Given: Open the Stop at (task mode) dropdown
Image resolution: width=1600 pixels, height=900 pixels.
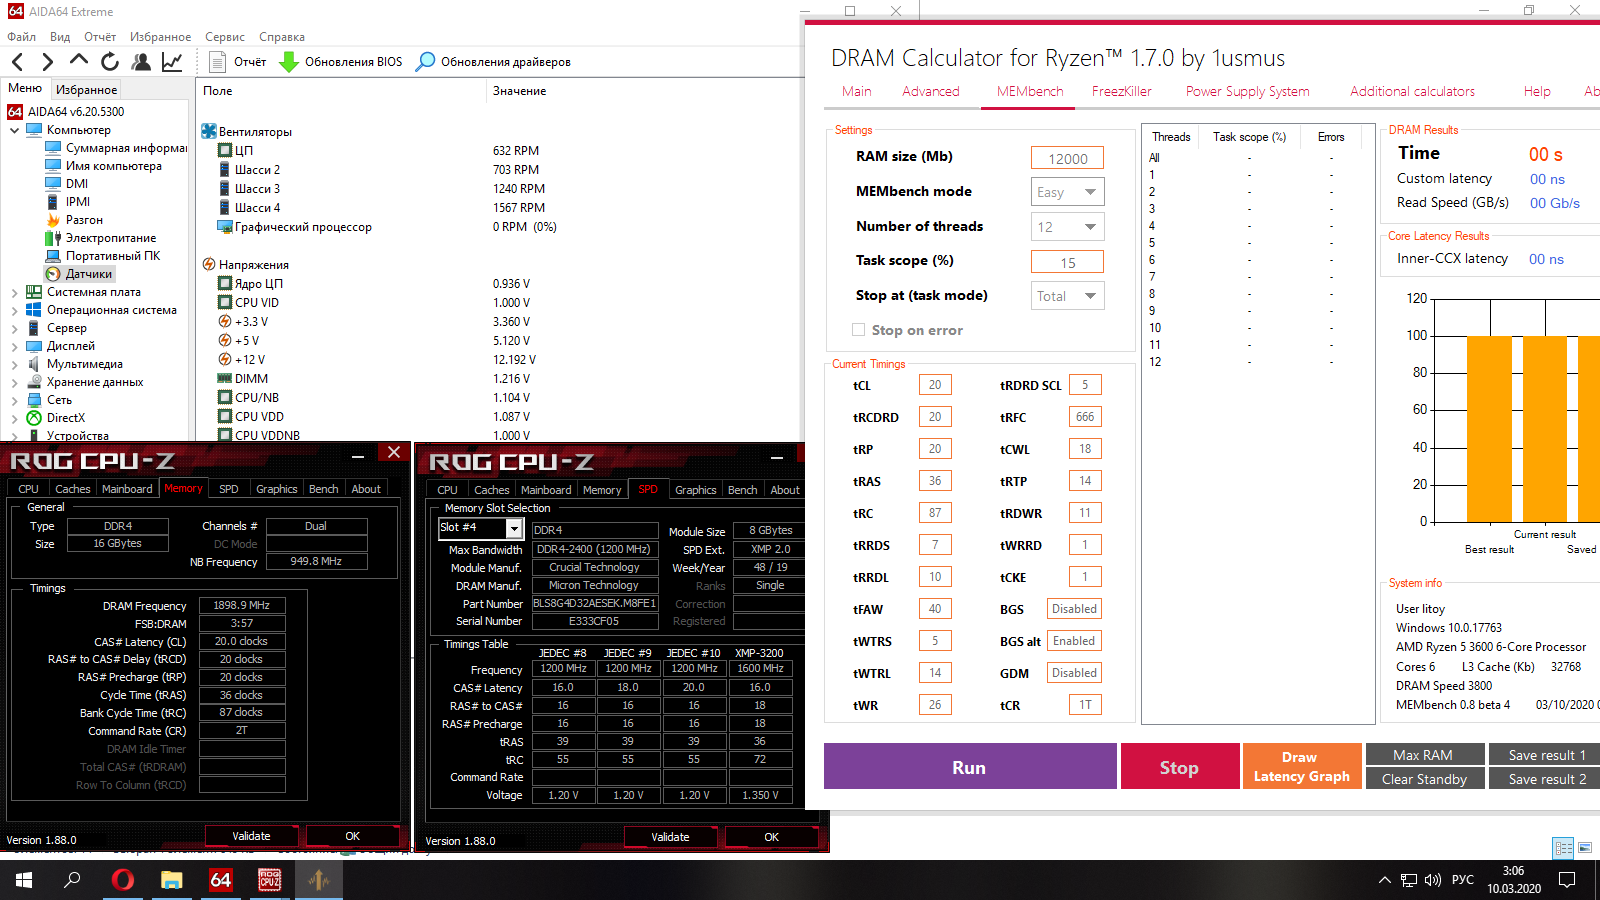Looking at the screenshot, I should (1068, 296).
